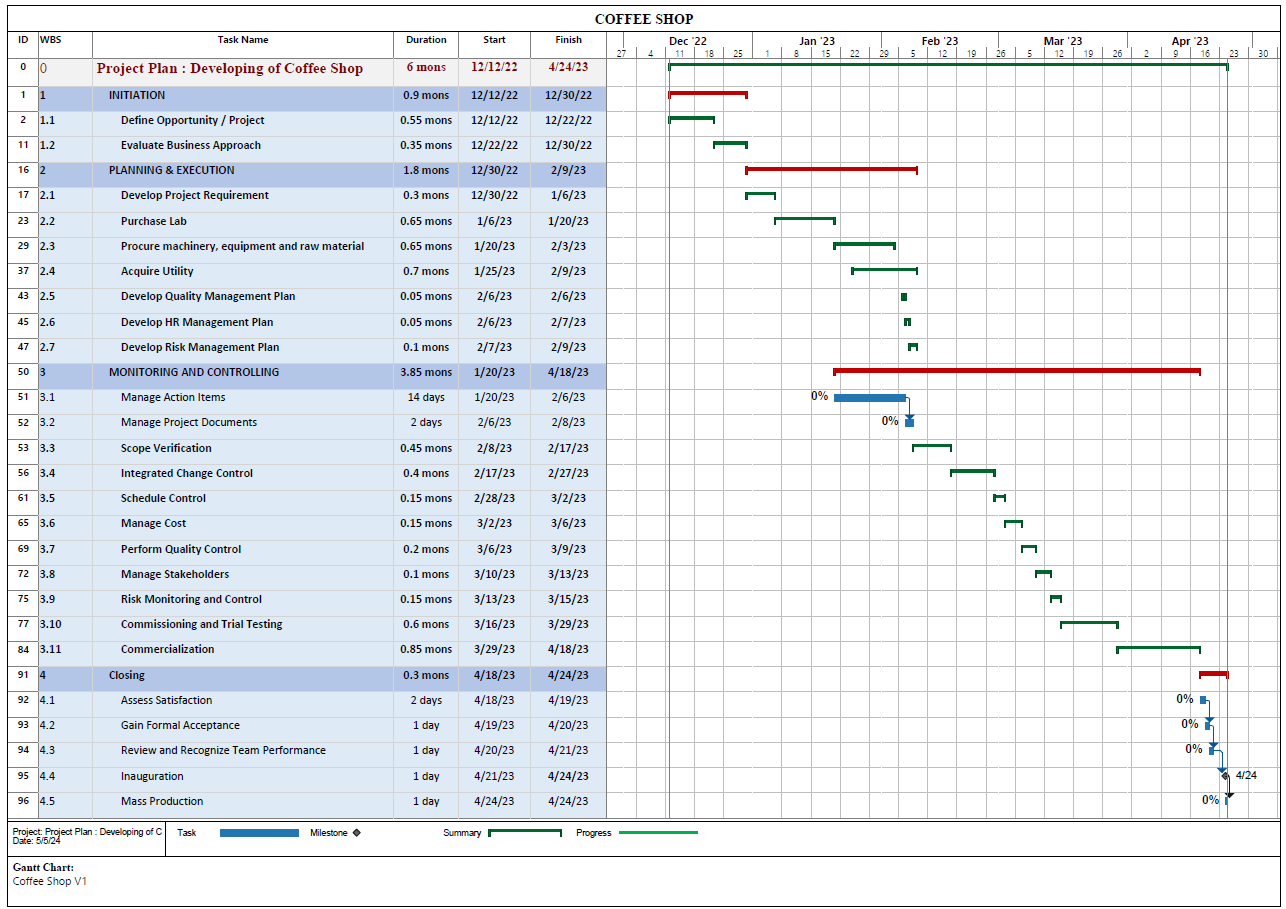Select the Develop Risk Management Plan row
This screenshot has width=1286, height=909.
point(203,347)
